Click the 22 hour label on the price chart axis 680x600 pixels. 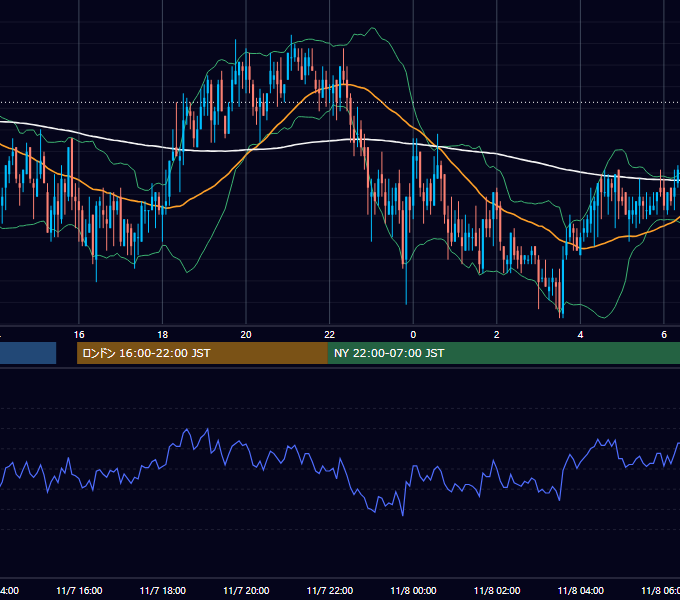tap(330, 335)
